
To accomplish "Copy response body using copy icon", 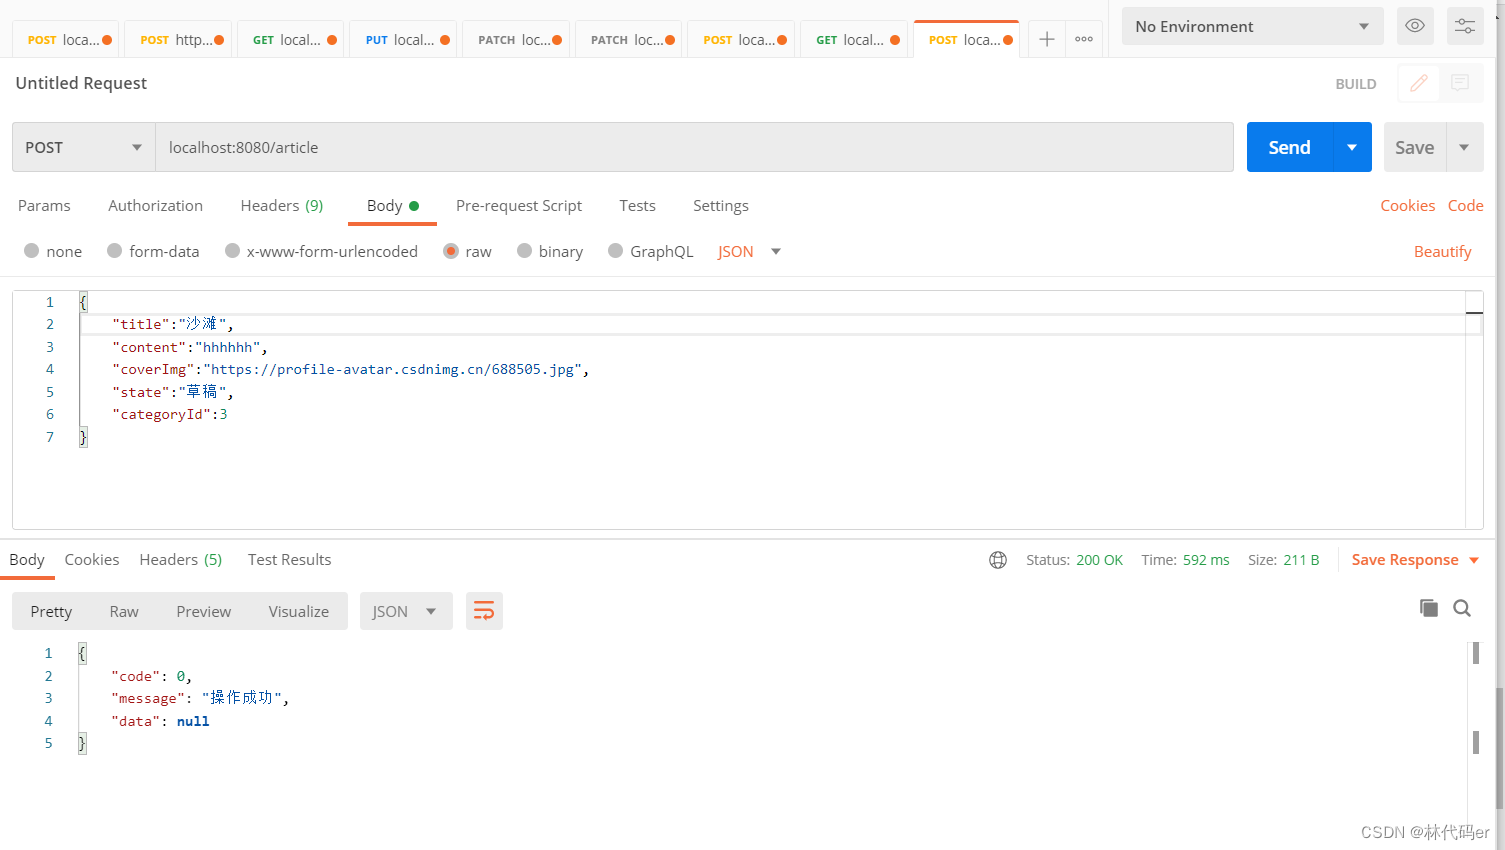I will click(x=1429, y=607).
